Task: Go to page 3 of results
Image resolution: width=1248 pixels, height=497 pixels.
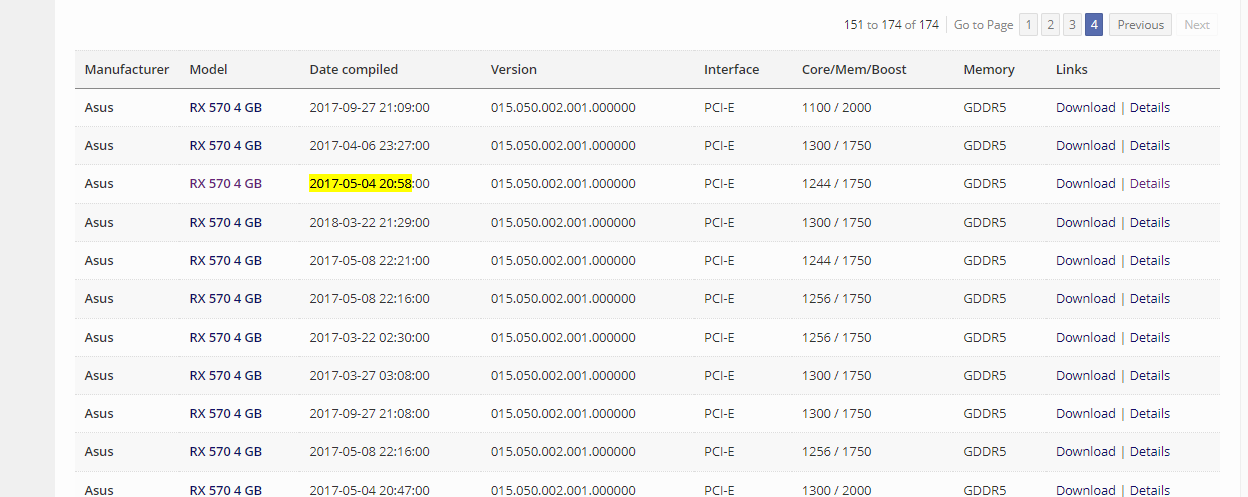Action: (x=1072, y=25)
